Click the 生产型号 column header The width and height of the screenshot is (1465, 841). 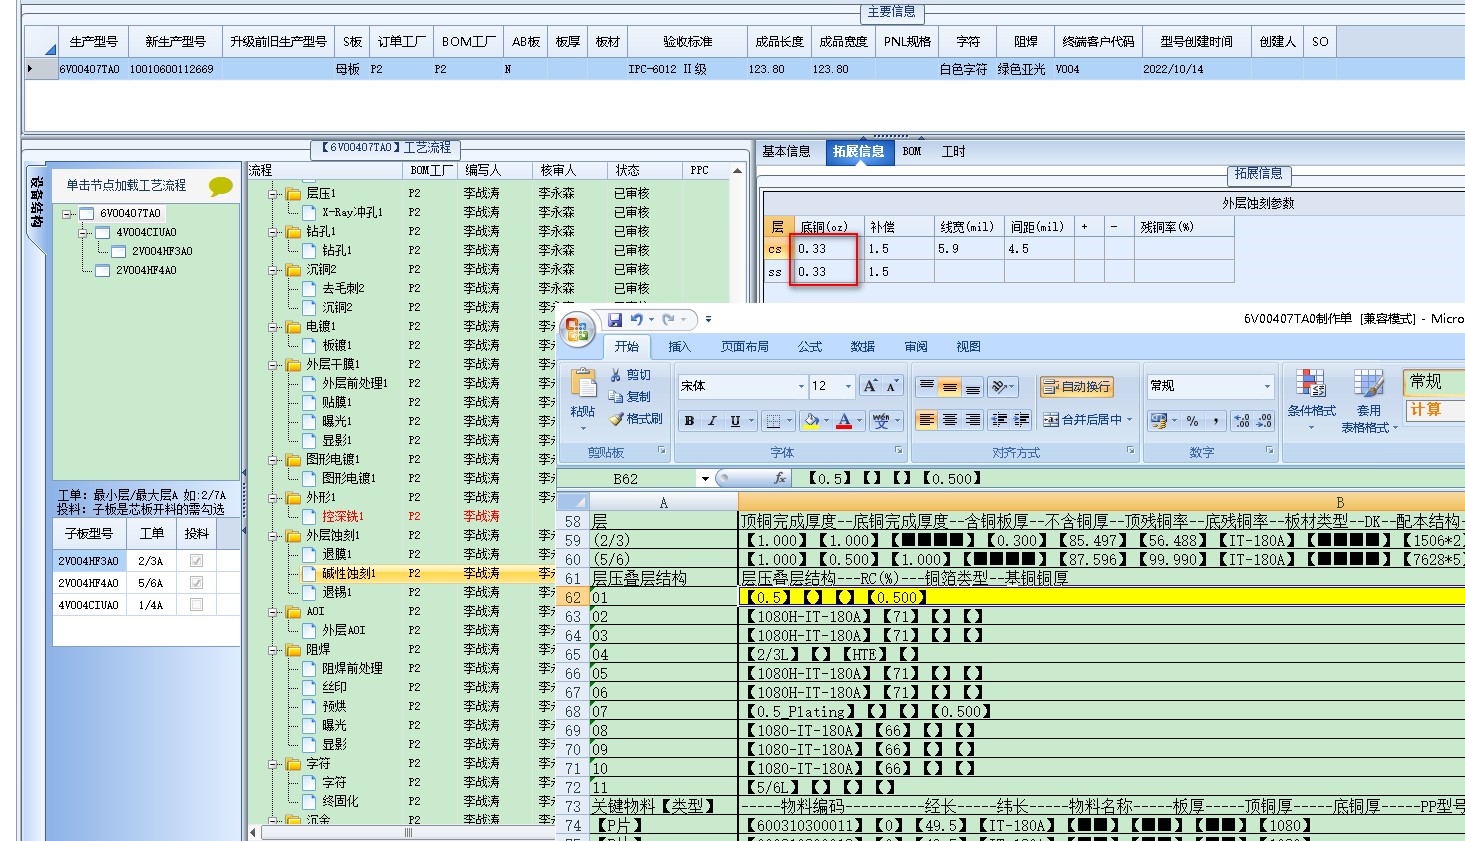point(93,42)
